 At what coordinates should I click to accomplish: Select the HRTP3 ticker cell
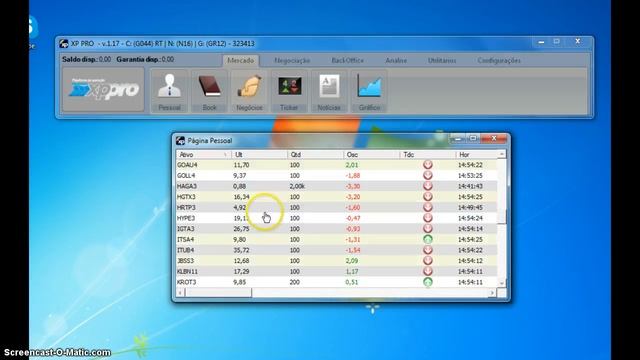pyautogui.click(x=187, y=207)
